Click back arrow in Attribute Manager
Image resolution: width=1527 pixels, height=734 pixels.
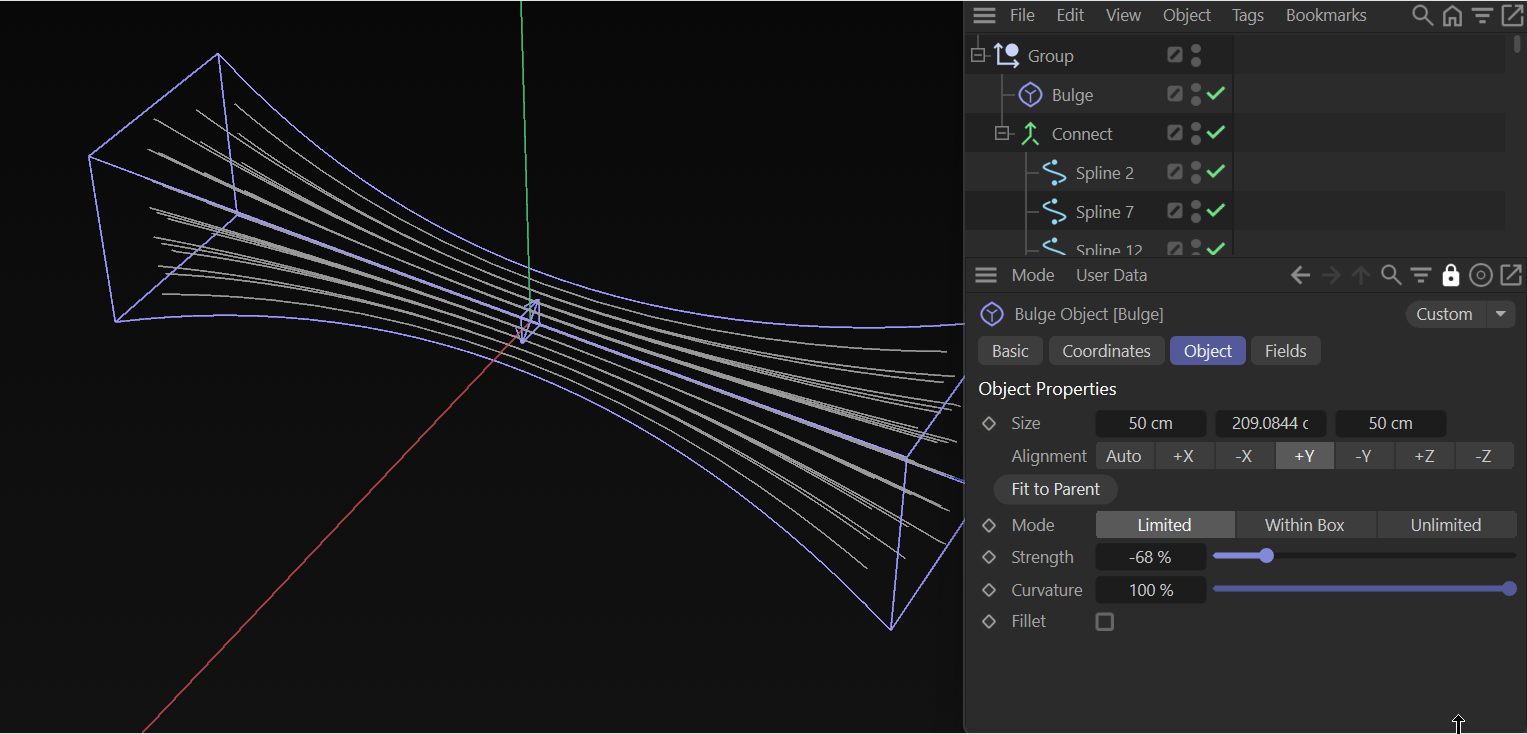click(1300, 276)
